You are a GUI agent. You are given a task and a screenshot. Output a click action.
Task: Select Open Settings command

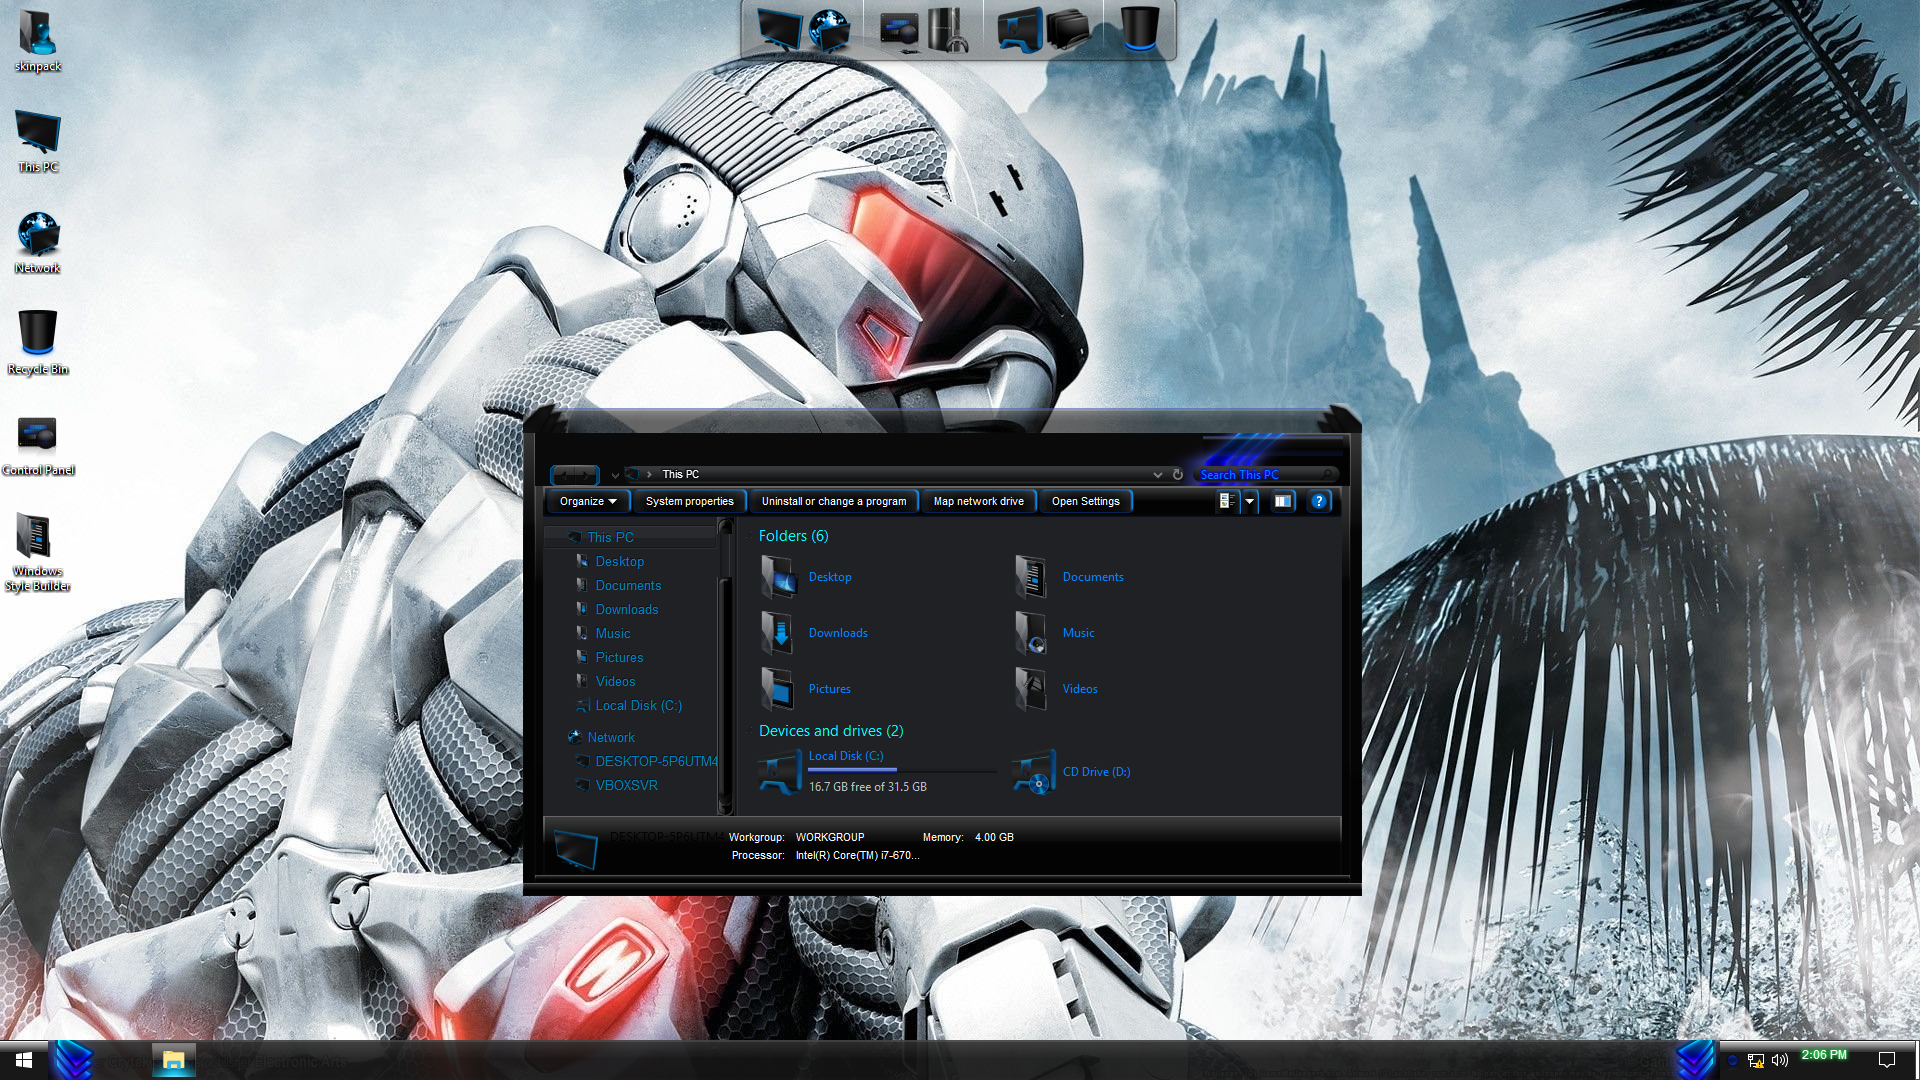pos(1085,501)
